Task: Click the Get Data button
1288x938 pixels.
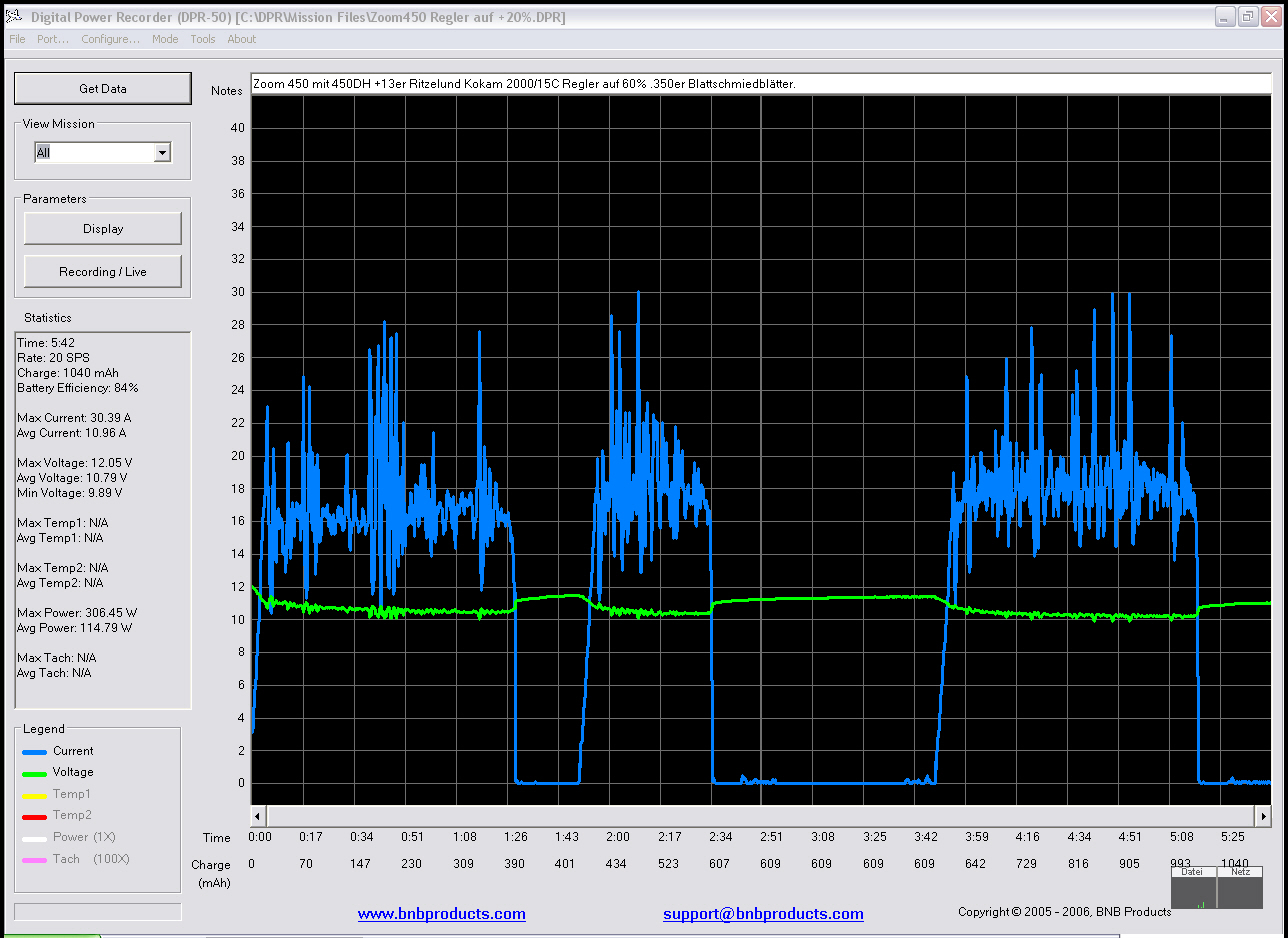Action: (x=103, y=88)
